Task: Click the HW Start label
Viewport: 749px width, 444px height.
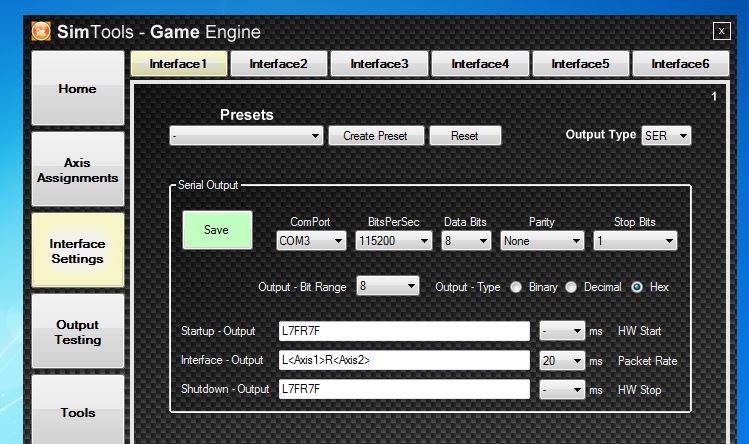Action: (639, 331)
